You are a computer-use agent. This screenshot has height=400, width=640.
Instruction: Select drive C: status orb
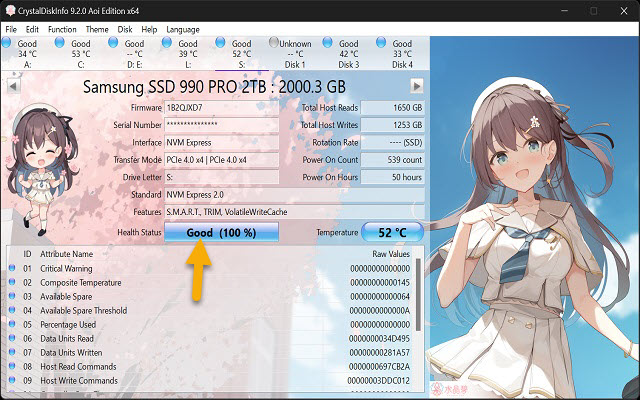coord(60,42)
